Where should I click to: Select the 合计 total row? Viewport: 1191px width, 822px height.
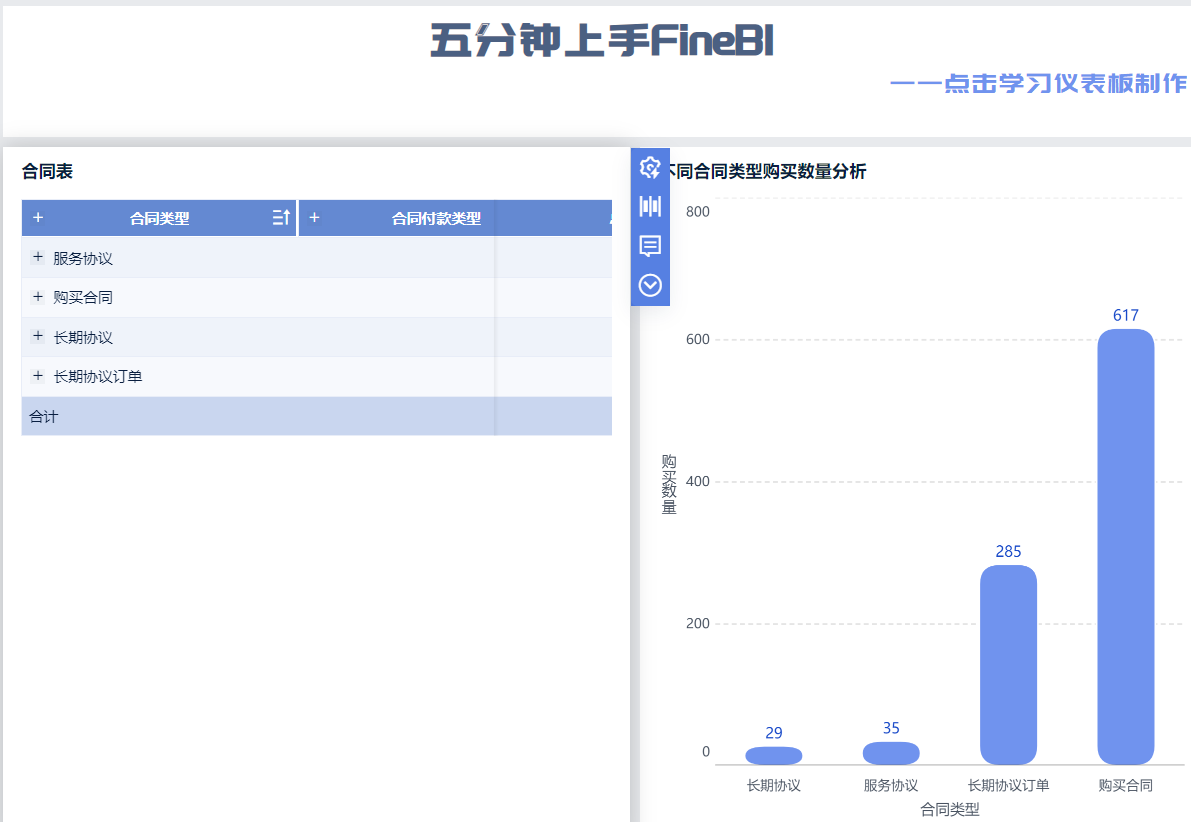tap(317, 416)
